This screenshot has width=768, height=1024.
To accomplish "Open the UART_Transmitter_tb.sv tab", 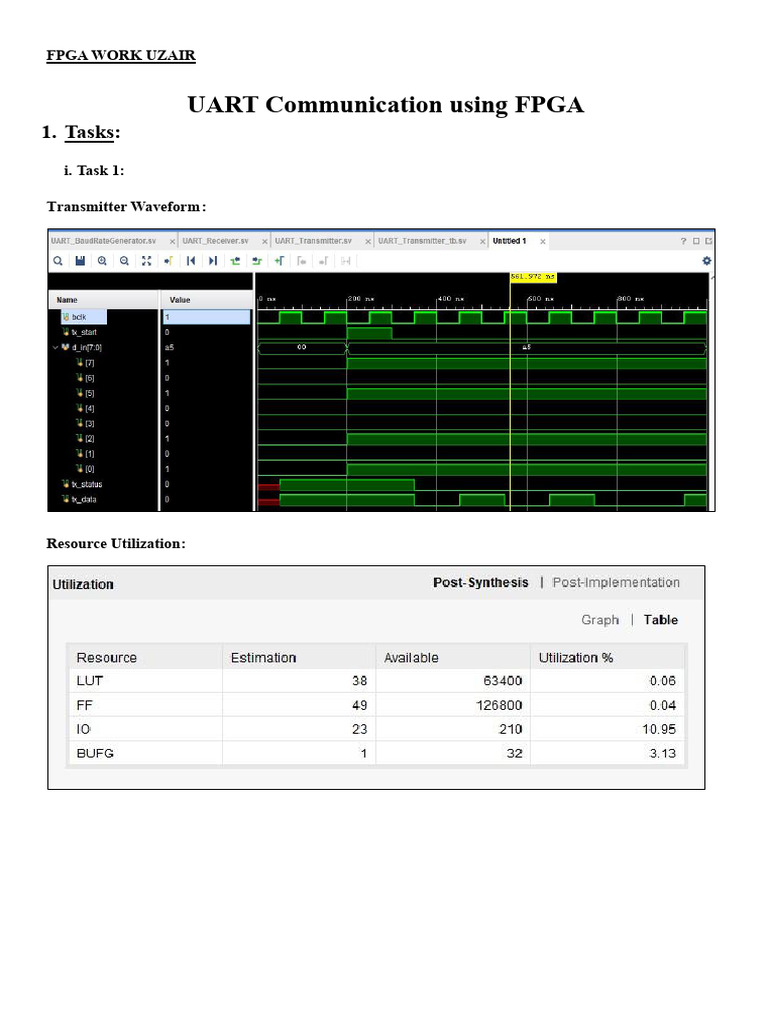I will (x=423, y=241).
